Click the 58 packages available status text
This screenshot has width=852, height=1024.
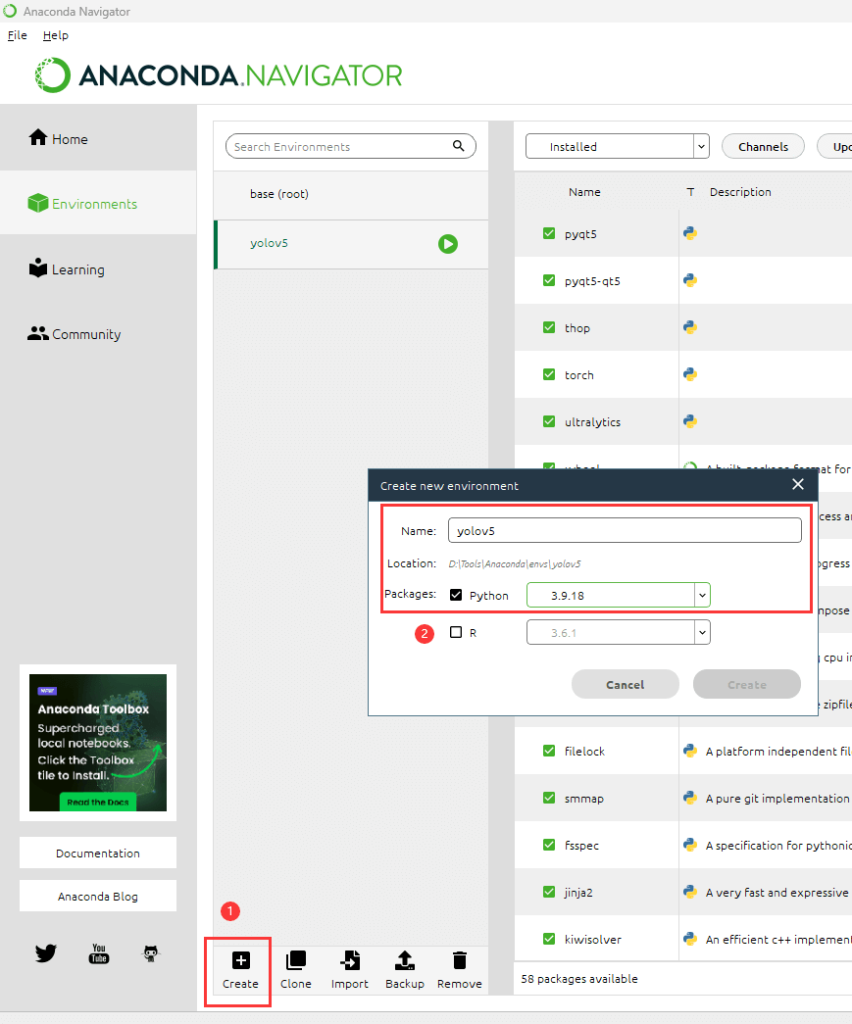pos(579,978)
